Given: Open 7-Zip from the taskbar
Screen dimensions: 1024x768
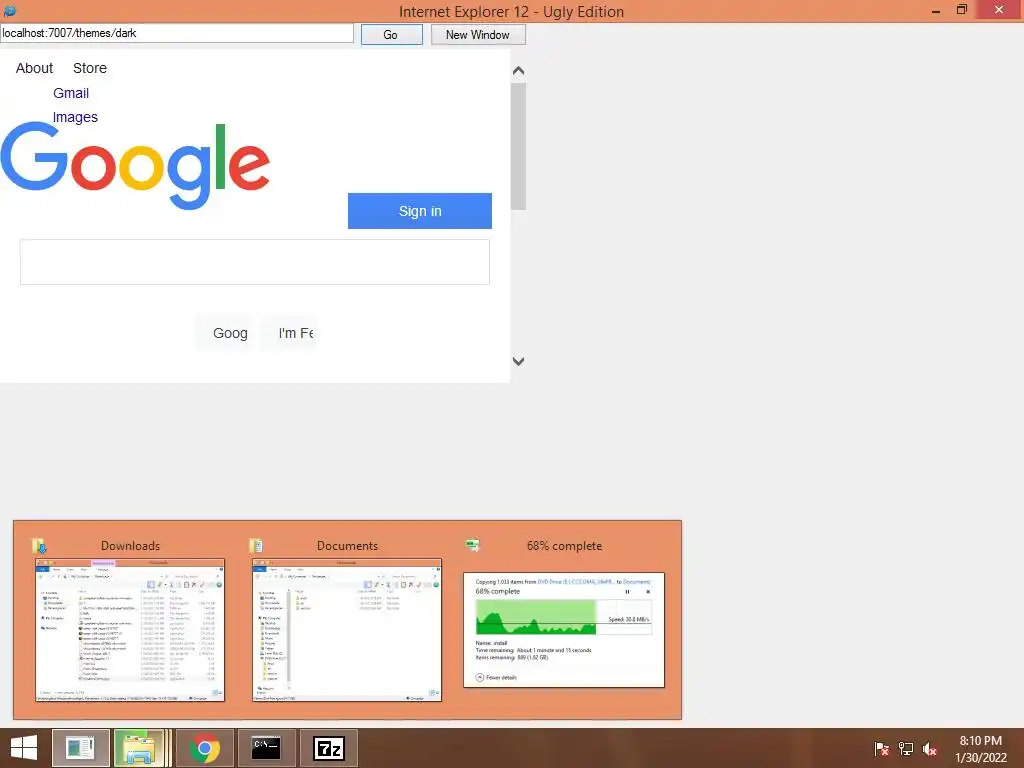Looking at the screenshot, I should (x=328, y=748).
